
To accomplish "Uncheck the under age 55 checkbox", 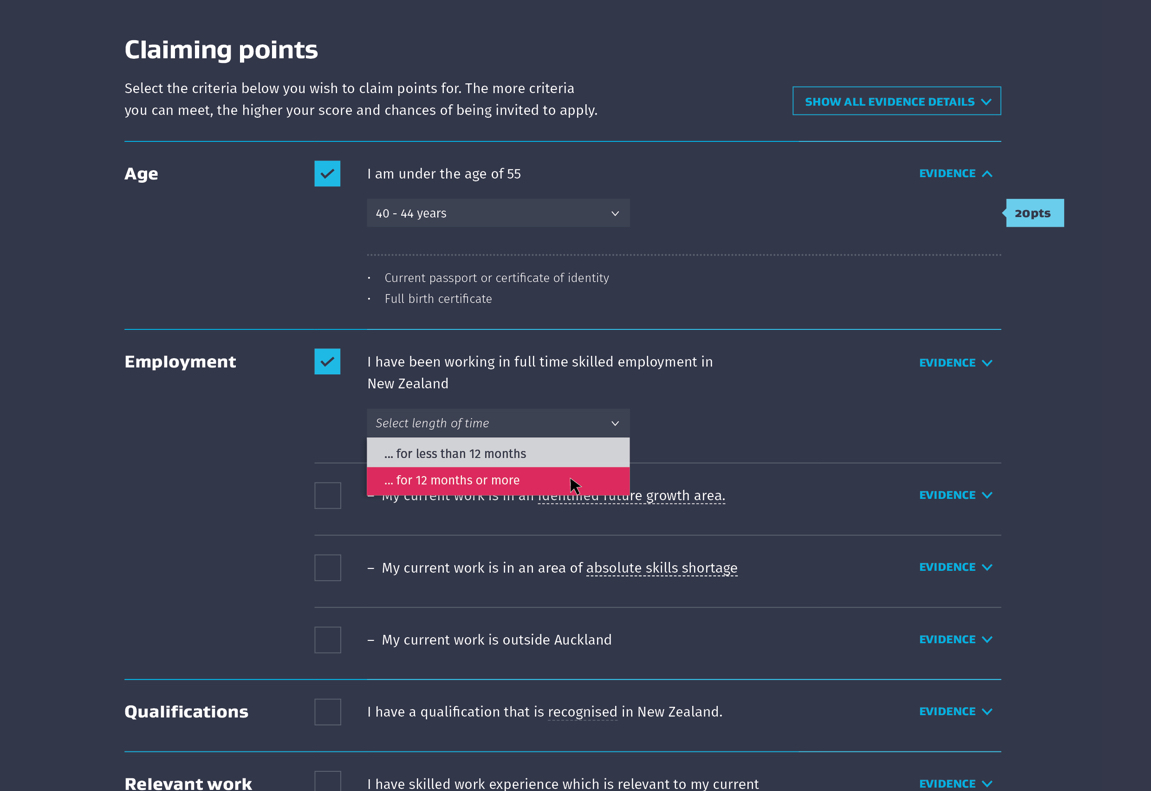I will coord(327,174).
